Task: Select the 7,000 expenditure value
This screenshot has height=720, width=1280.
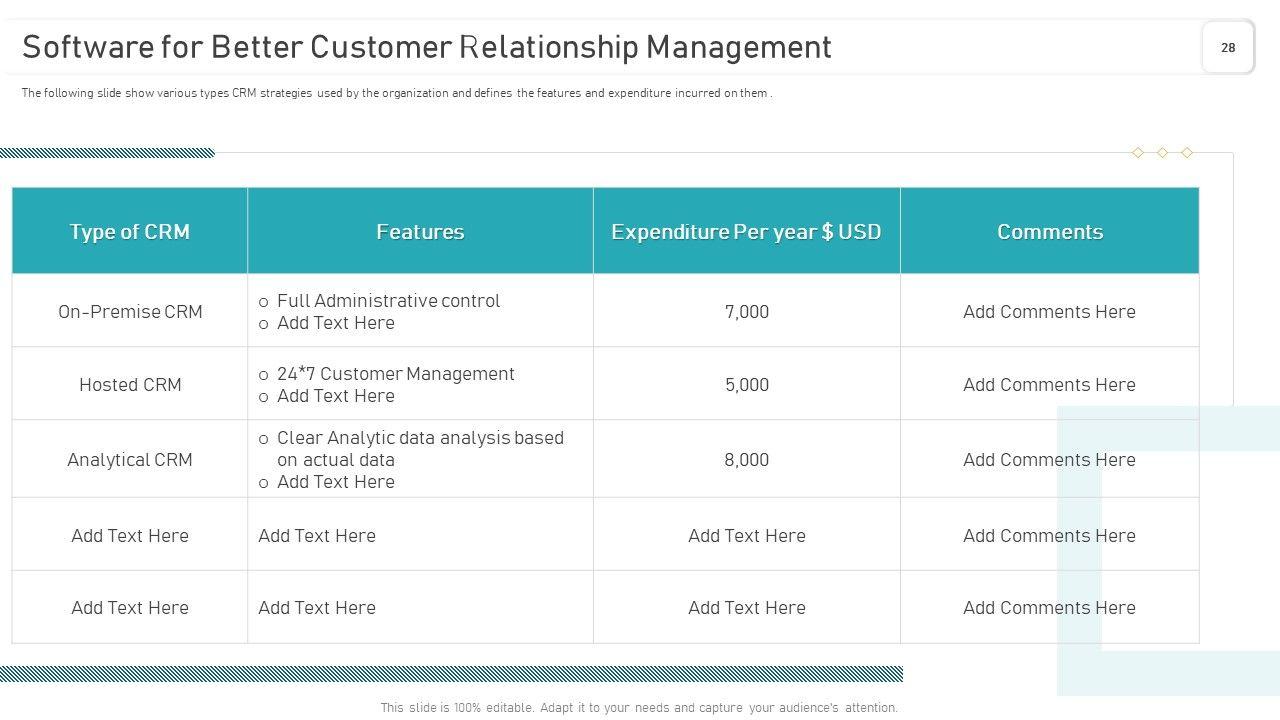Action: tap(747, 312)
